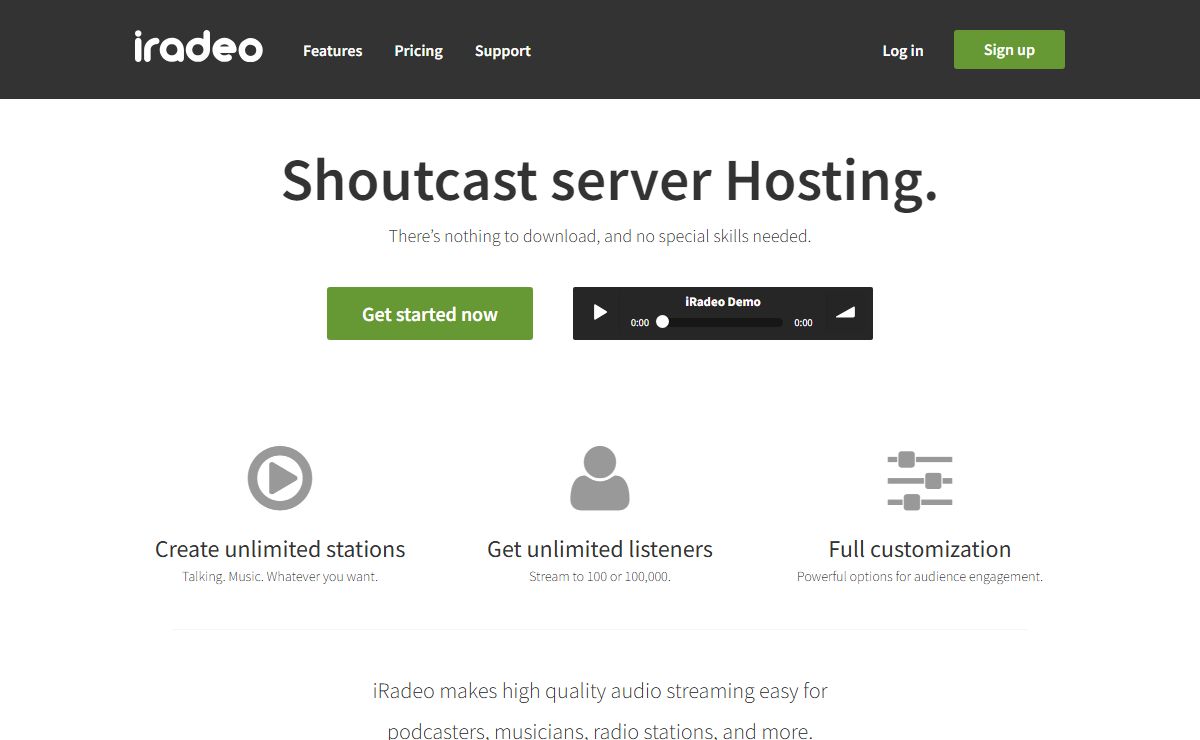Click the Log in link
Image resolution: width=1200 pixels, height=740 pixels.
click(903, 51)
